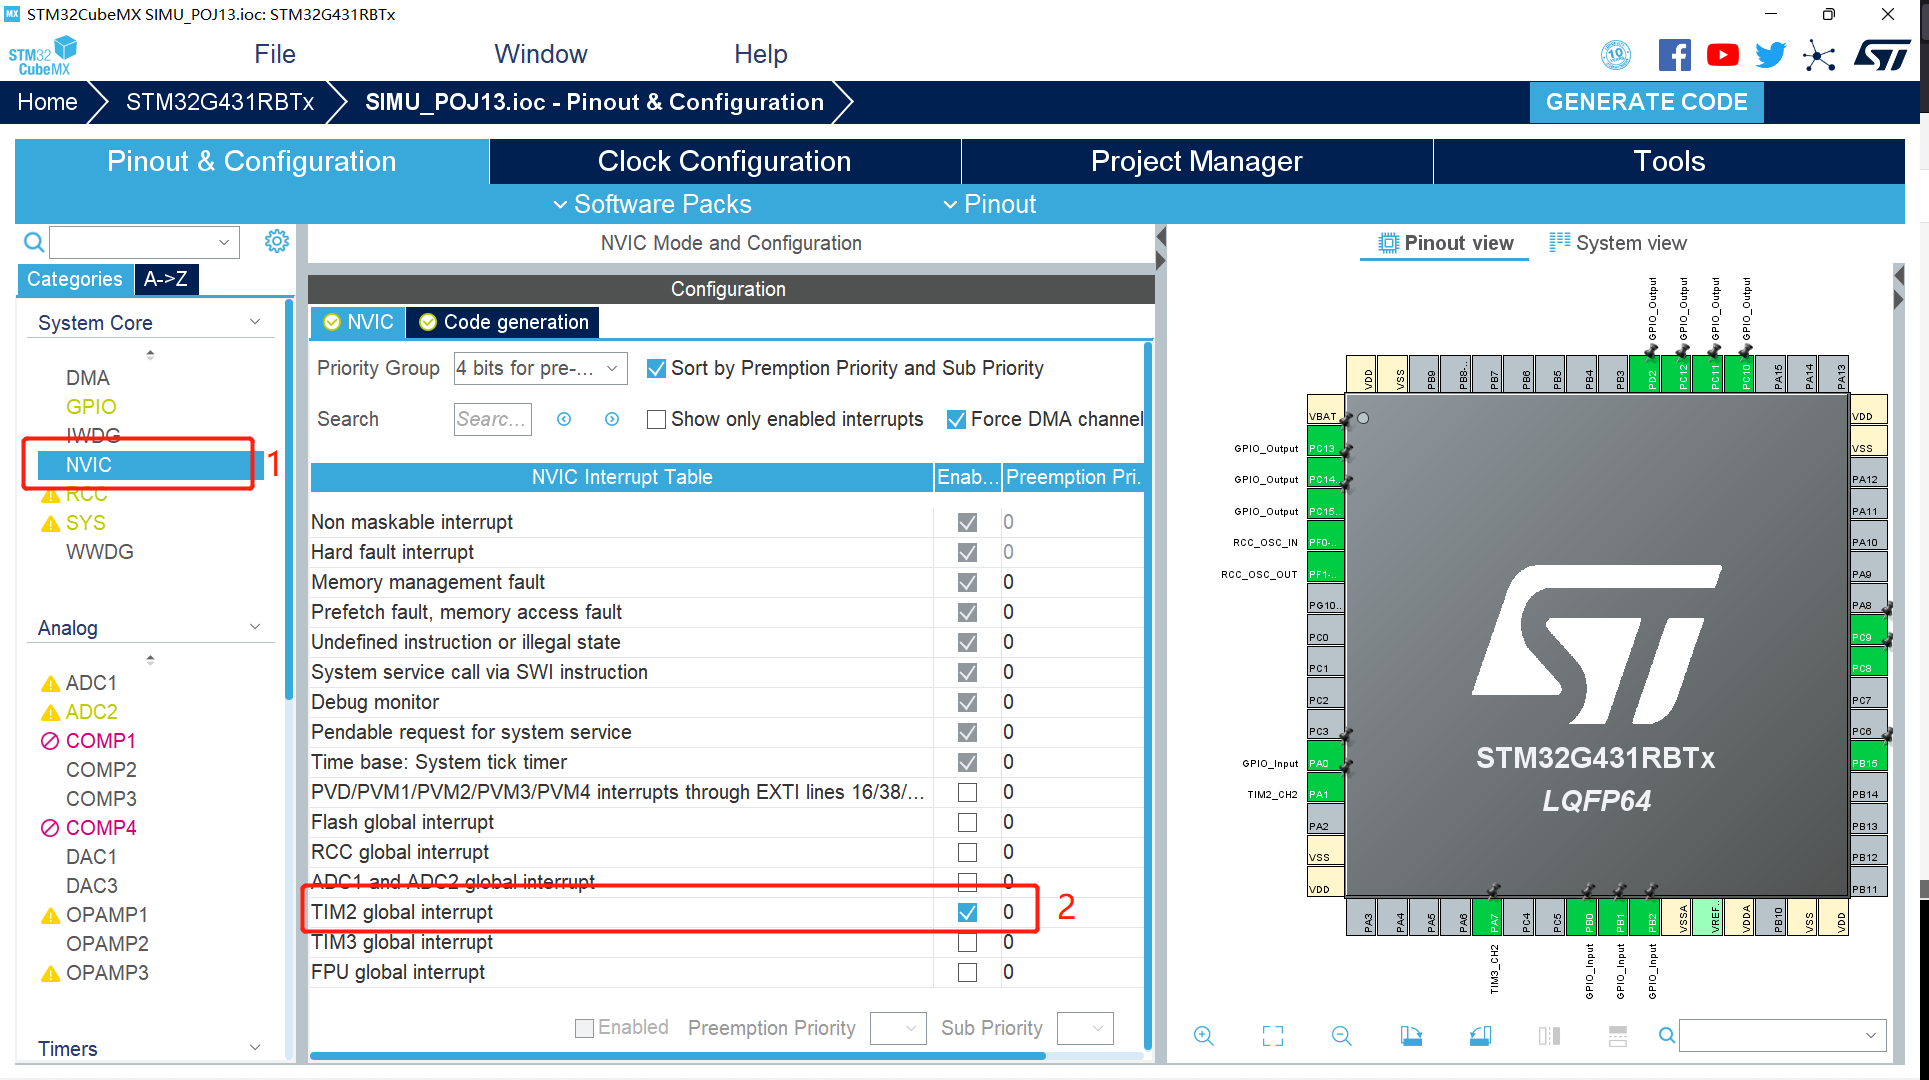Screen dimensions: 1929x1080
Task: Open the Priority Group dropdown
Action: point(540,369)
